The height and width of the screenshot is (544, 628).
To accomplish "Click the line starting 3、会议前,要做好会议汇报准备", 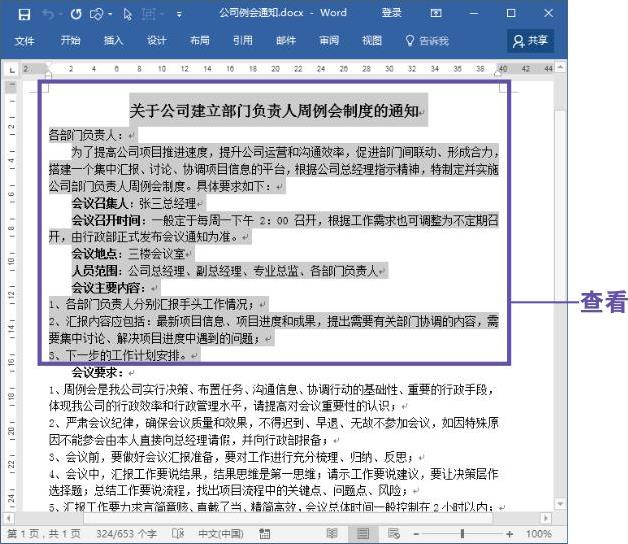I will (230, 457).
